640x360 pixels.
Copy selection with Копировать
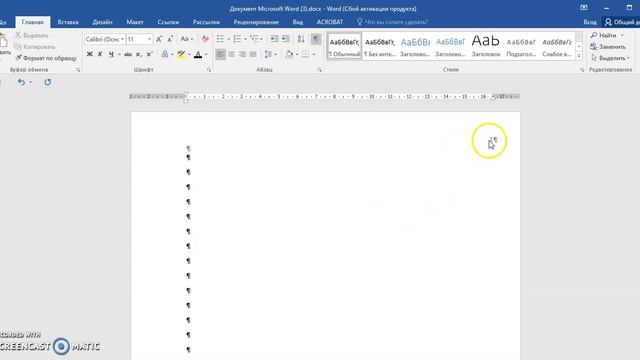35,47
